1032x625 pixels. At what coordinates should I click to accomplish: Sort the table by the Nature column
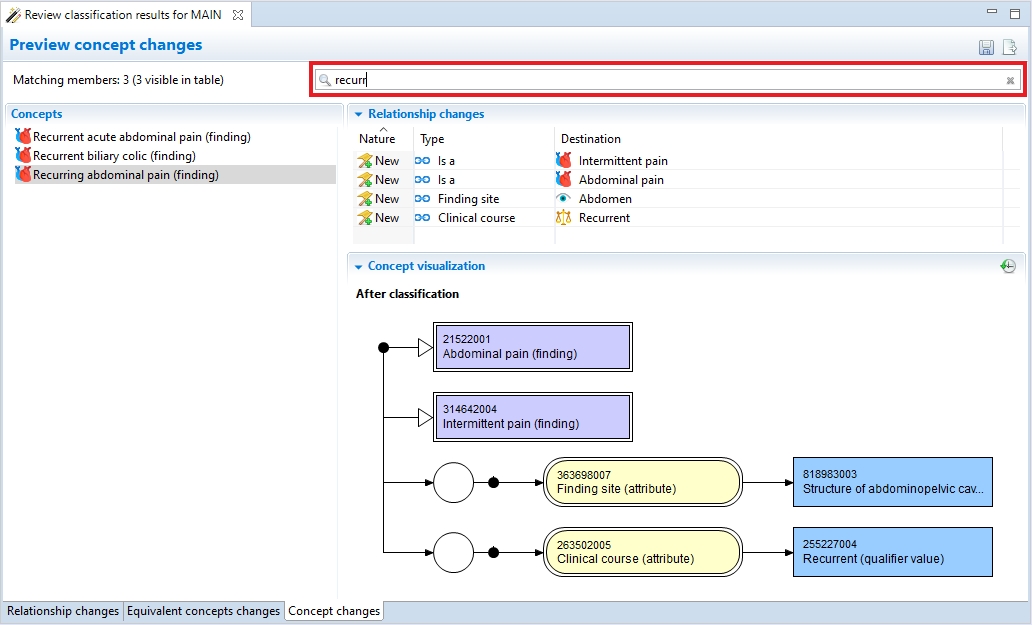377,139
